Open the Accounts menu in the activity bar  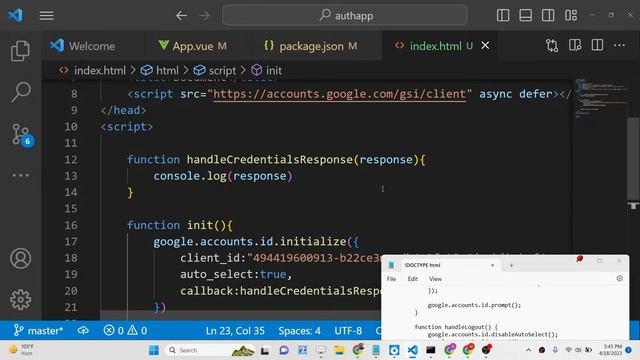tap(20, 258)
